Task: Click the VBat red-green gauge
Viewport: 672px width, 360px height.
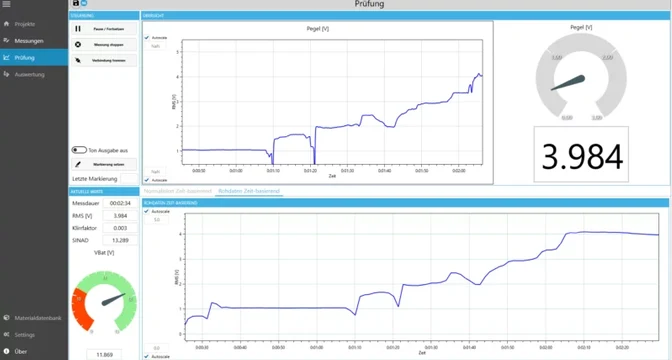Action: 104,301
